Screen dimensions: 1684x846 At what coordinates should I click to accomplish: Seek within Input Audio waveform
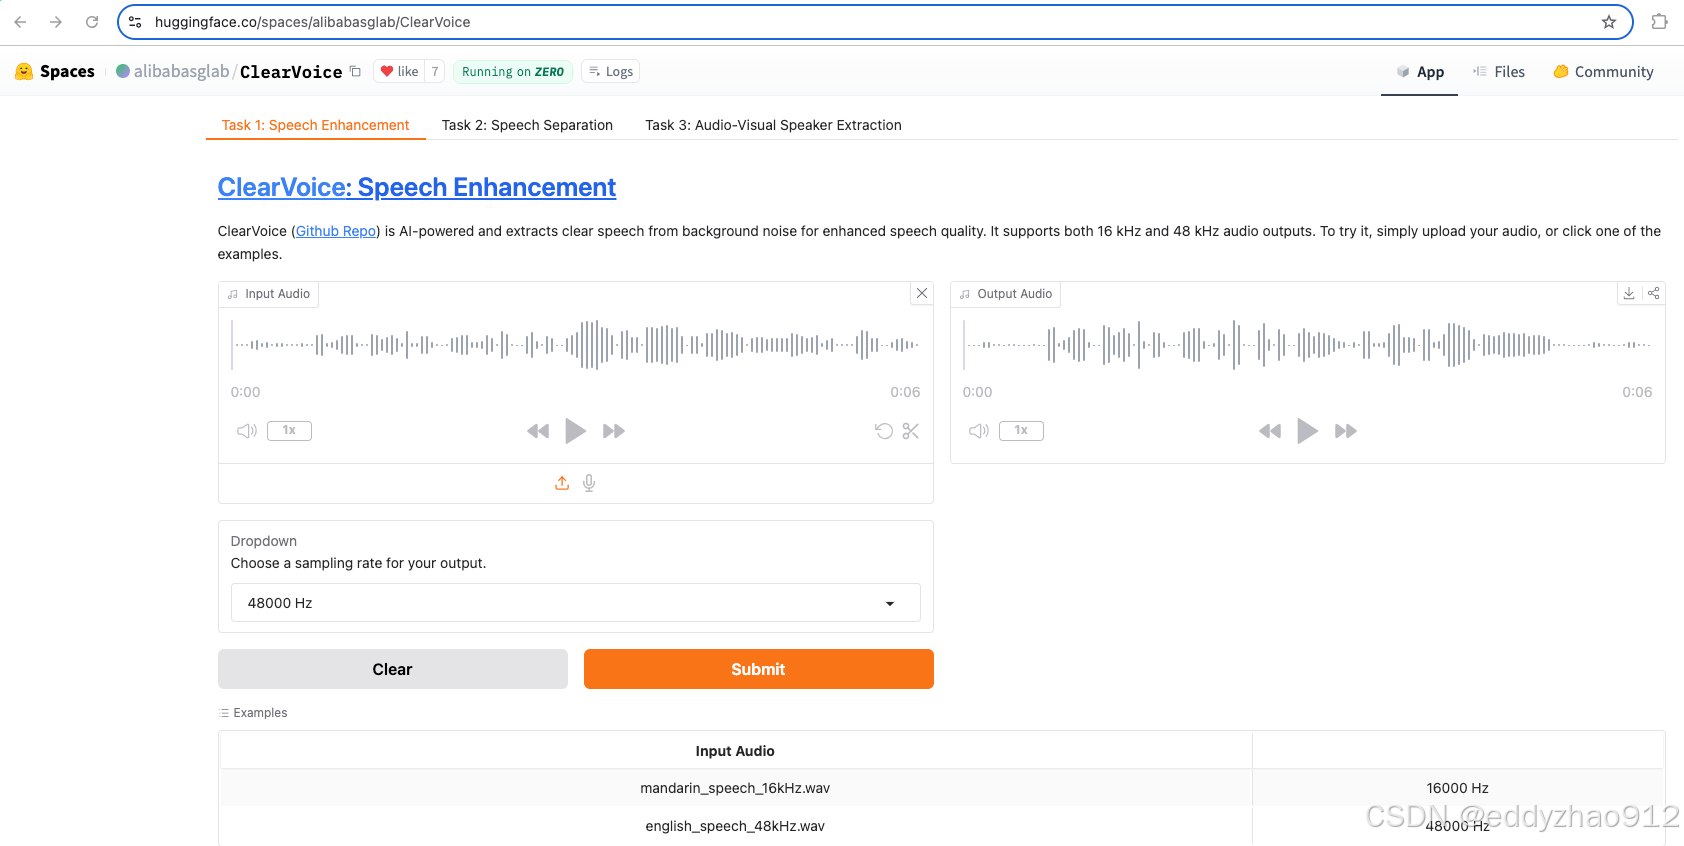[x=575, y=345]
